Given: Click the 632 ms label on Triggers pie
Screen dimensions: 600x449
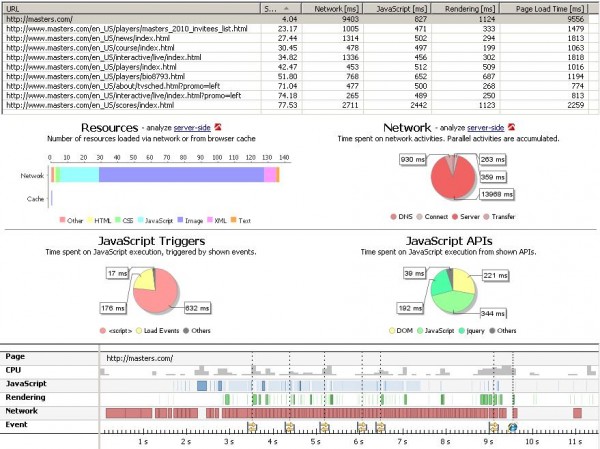Looking at the screenshot, I should (x=197, y=308).
